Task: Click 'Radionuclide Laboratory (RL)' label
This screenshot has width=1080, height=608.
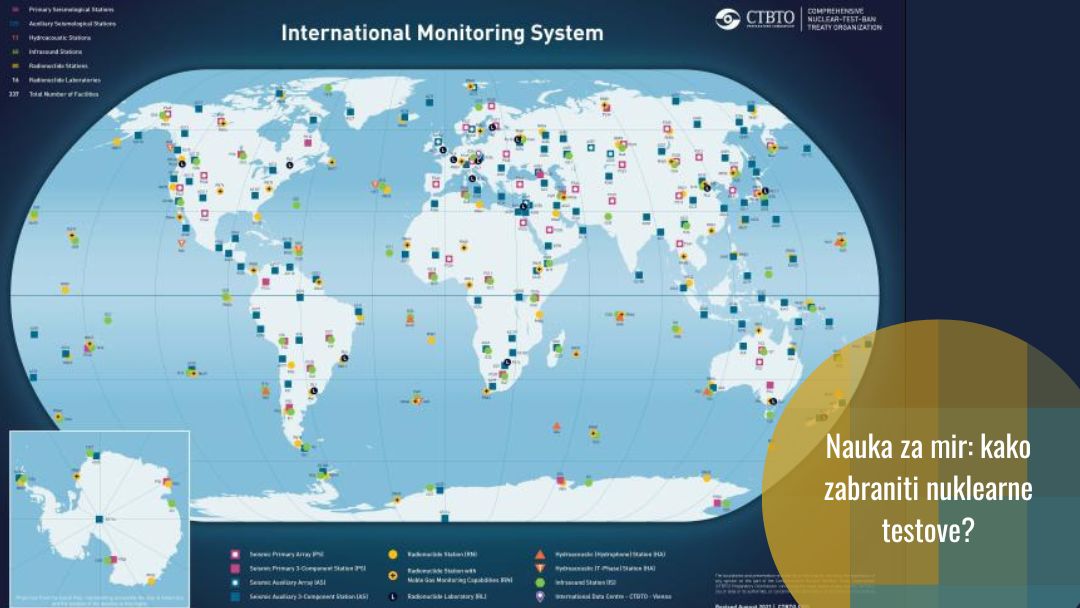Action: (x=446, y=597)
